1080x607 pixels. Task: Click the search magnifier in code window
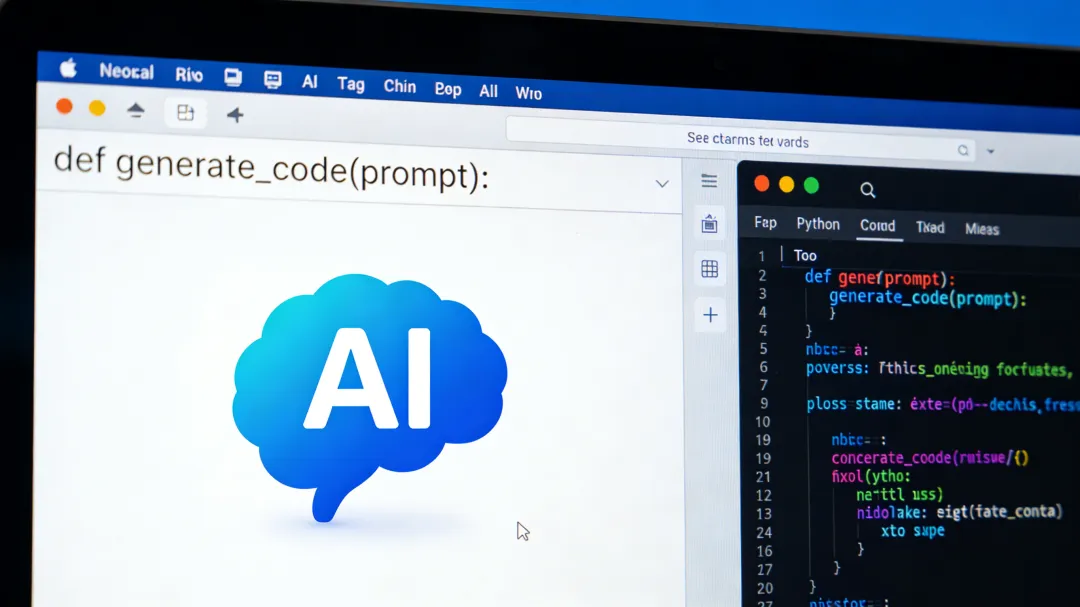click(867, 190)
